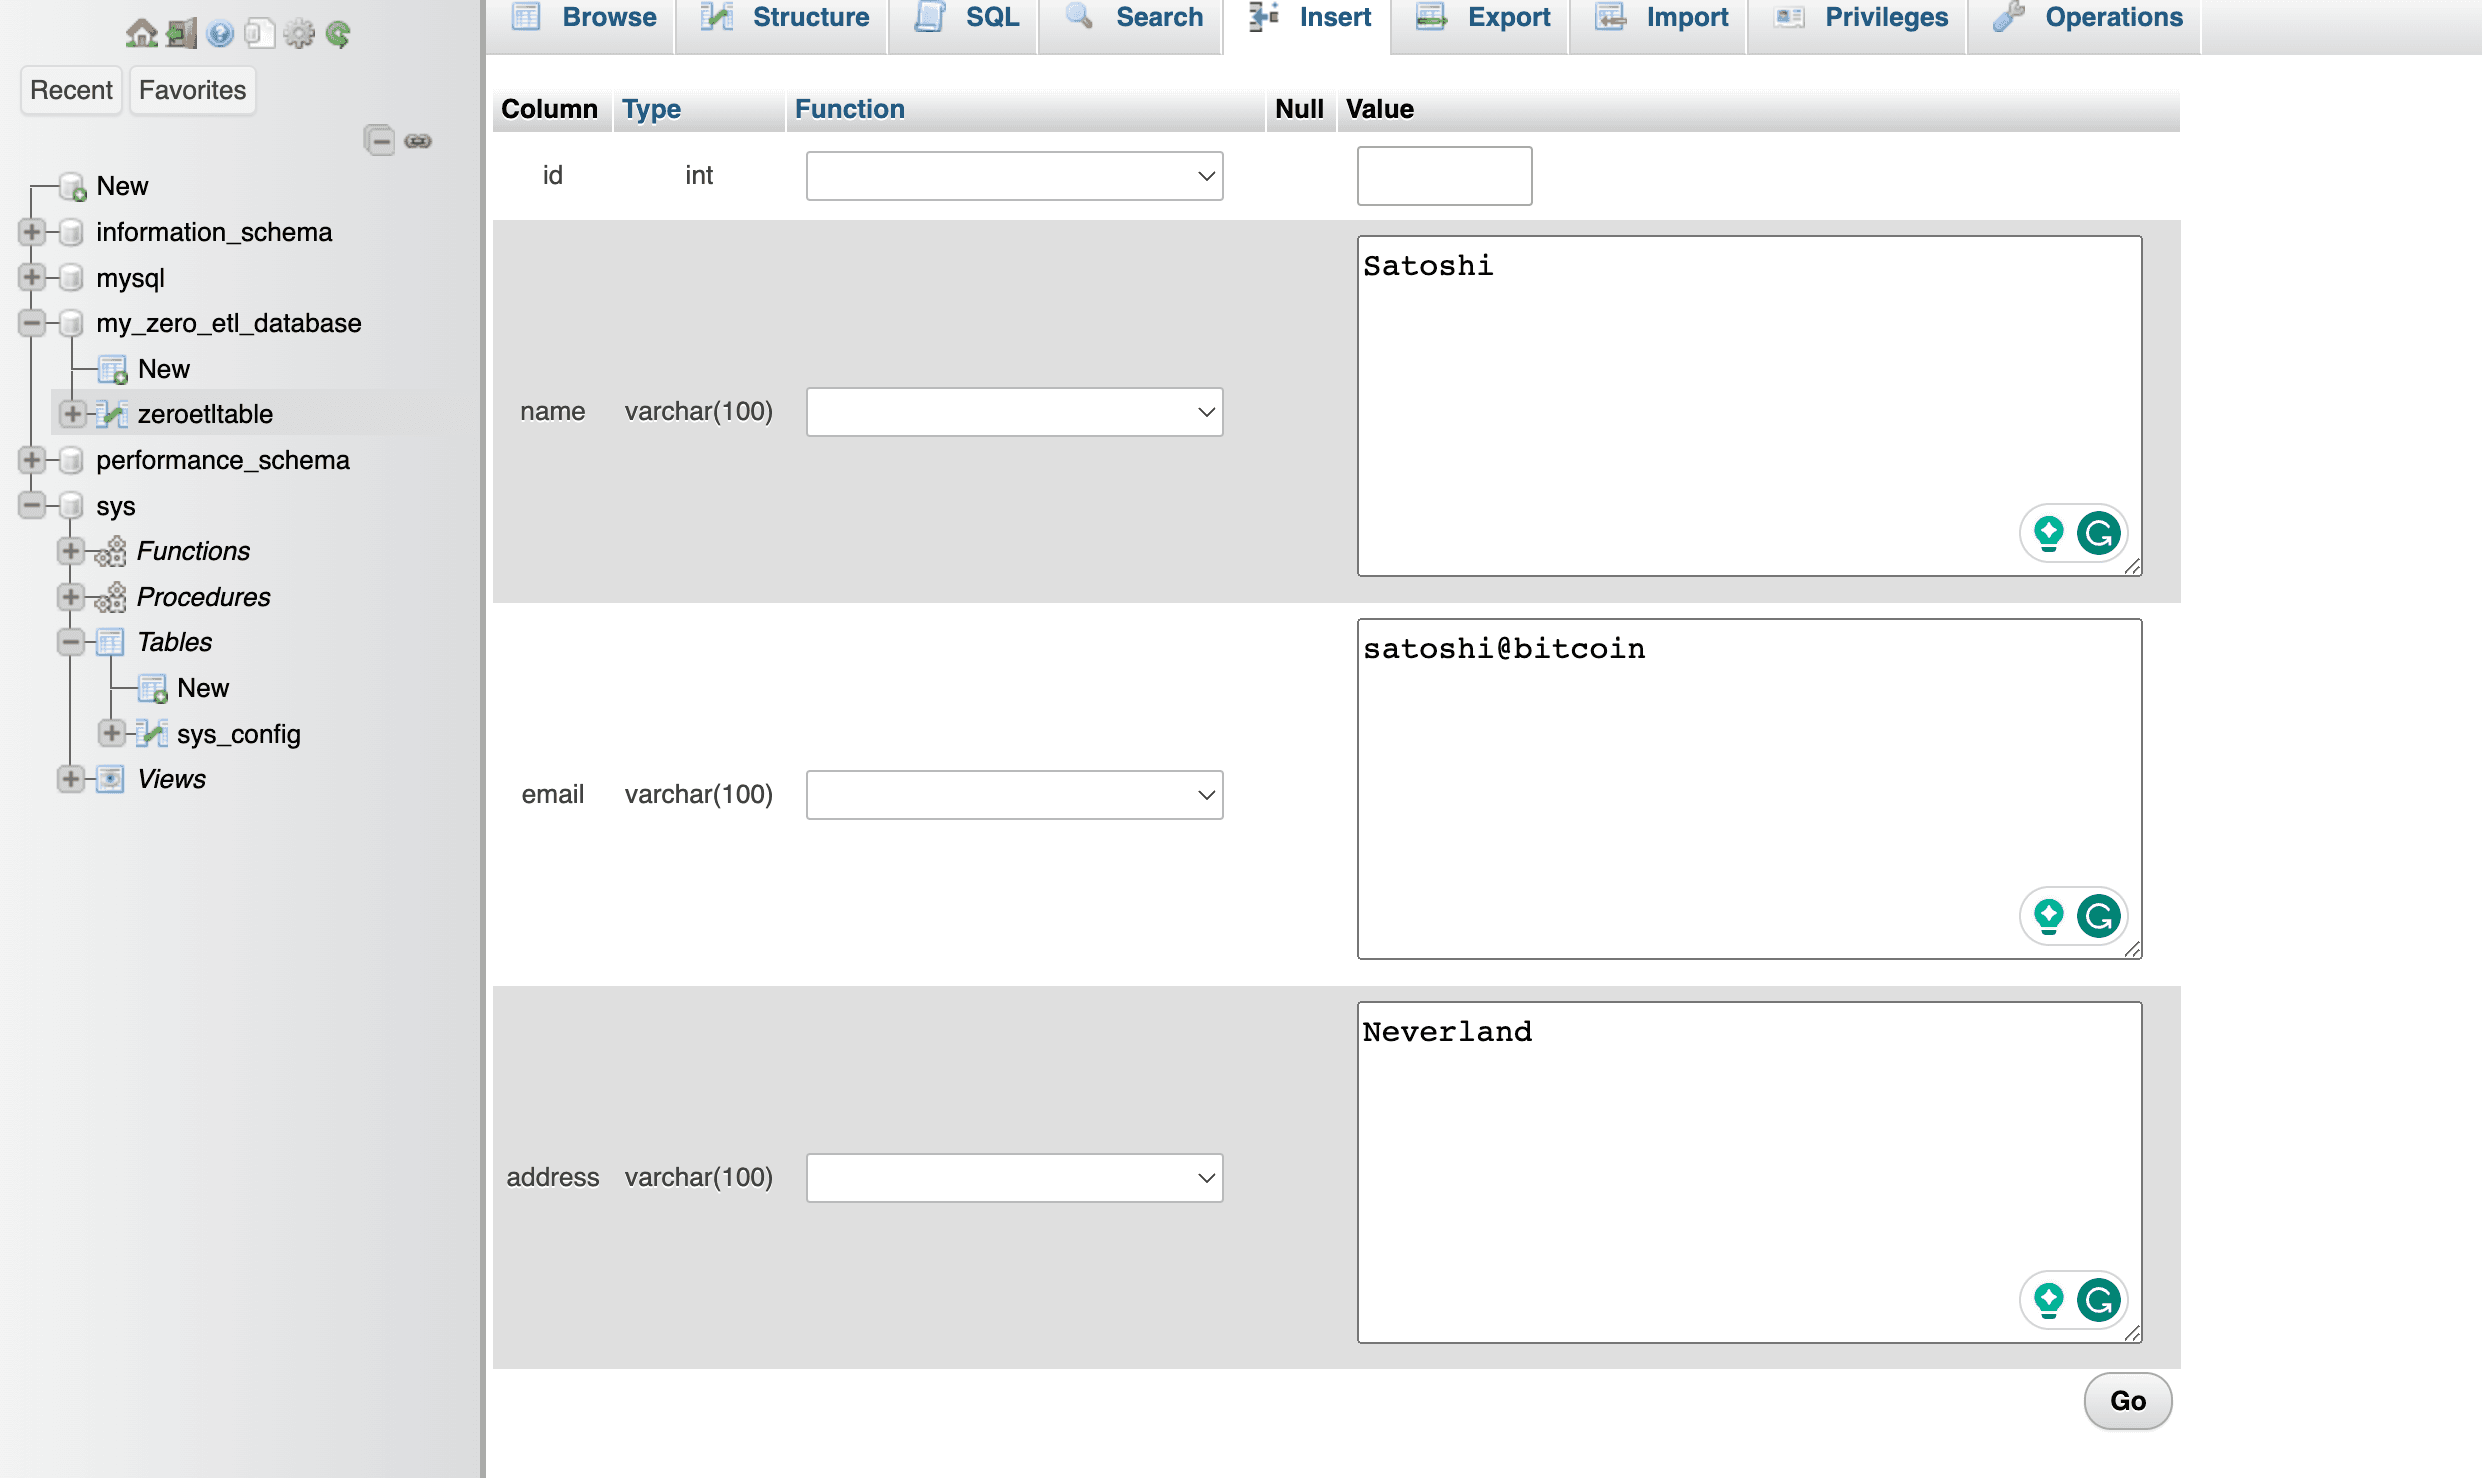
Task: Click lightbulb suggestion icon in address field
Action: 2048,1300
